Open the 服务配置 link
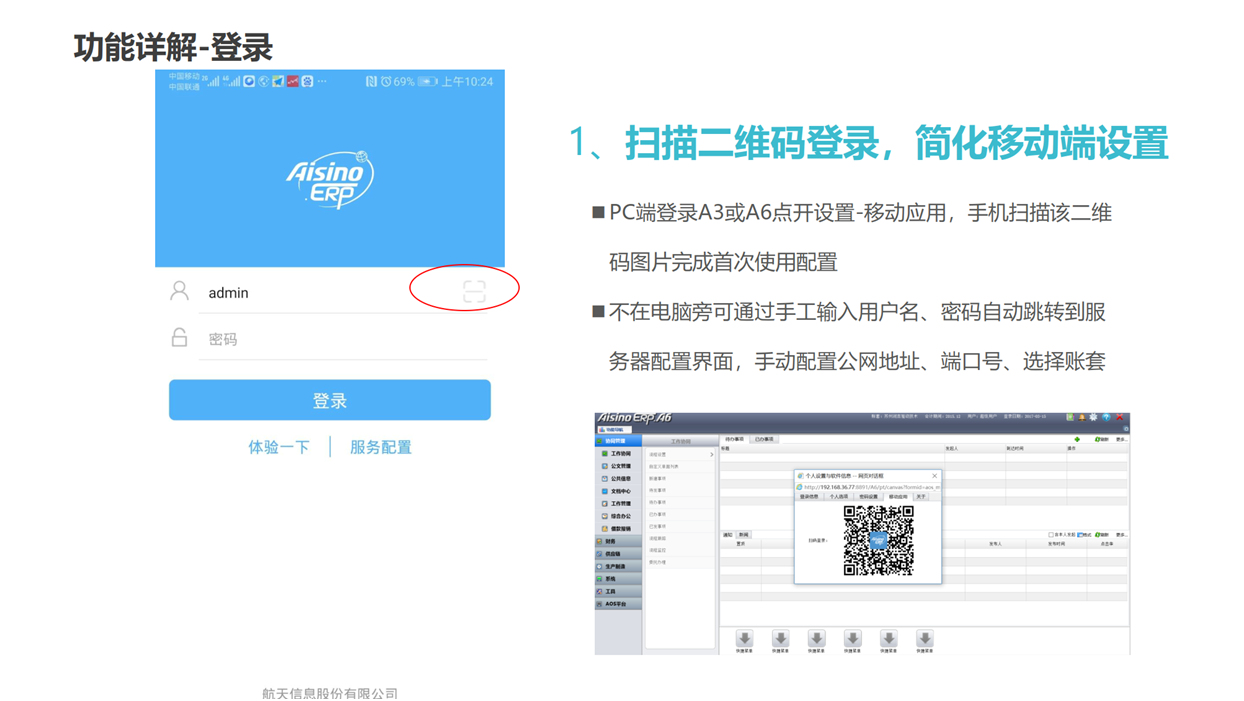The image size is (1244, 701). (x=380, y=447)
